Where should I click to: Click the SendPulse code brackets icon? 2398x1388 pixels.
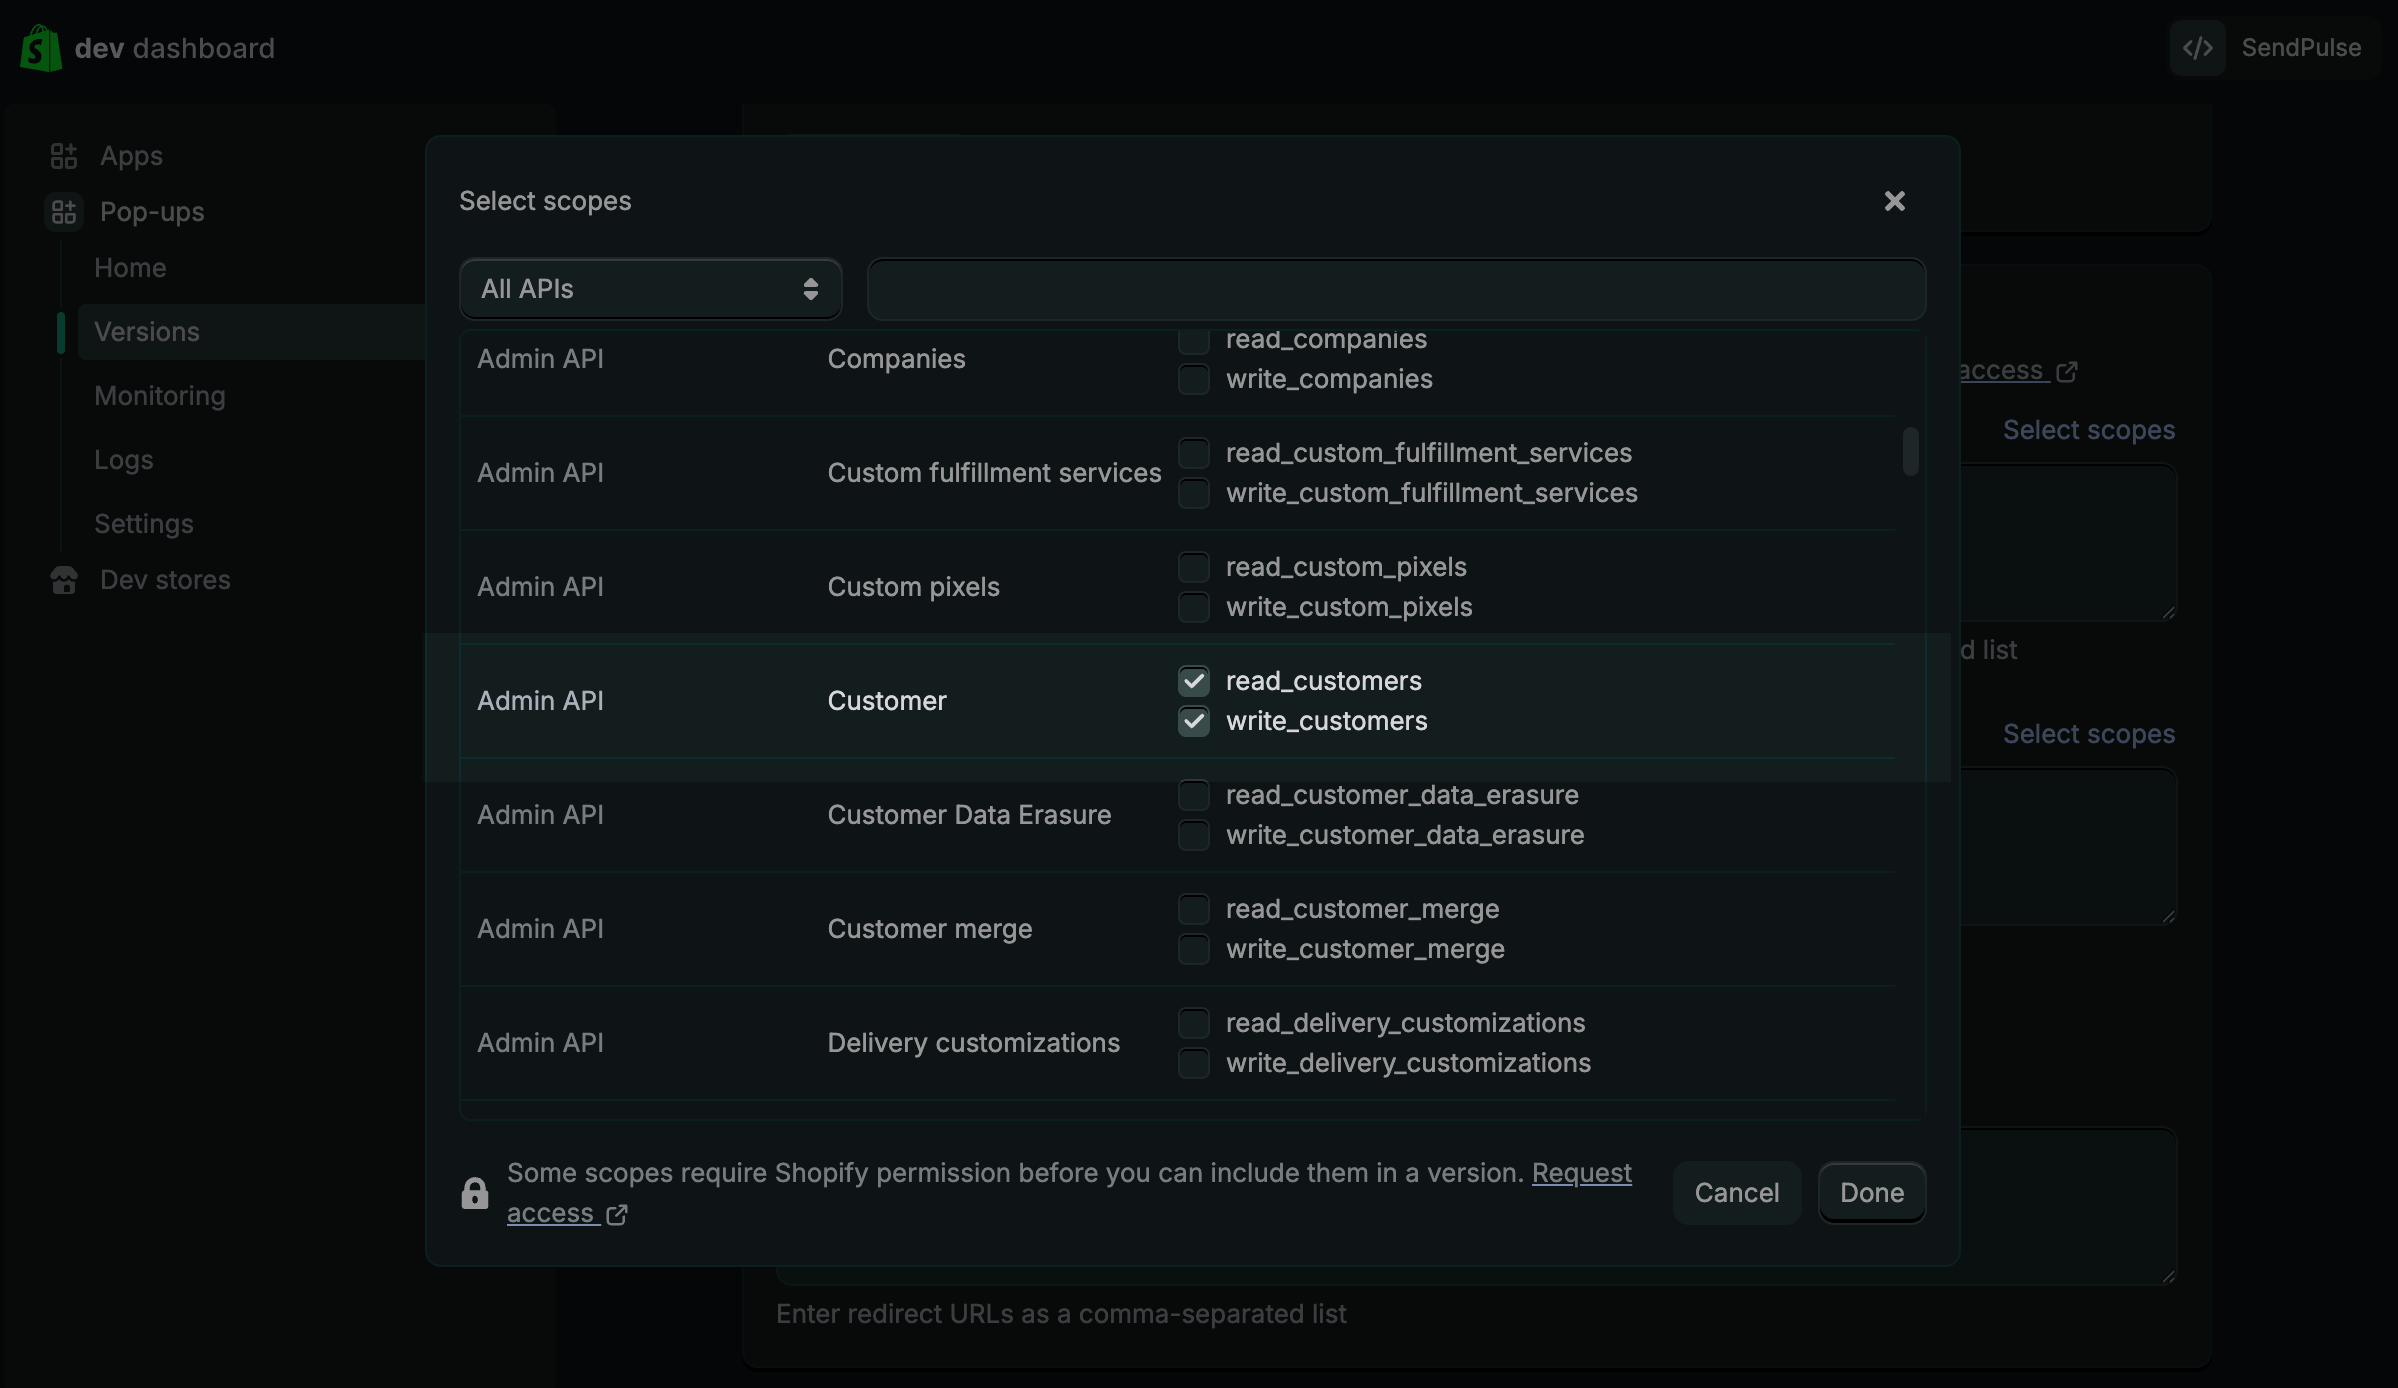[x=2197, y=48]
